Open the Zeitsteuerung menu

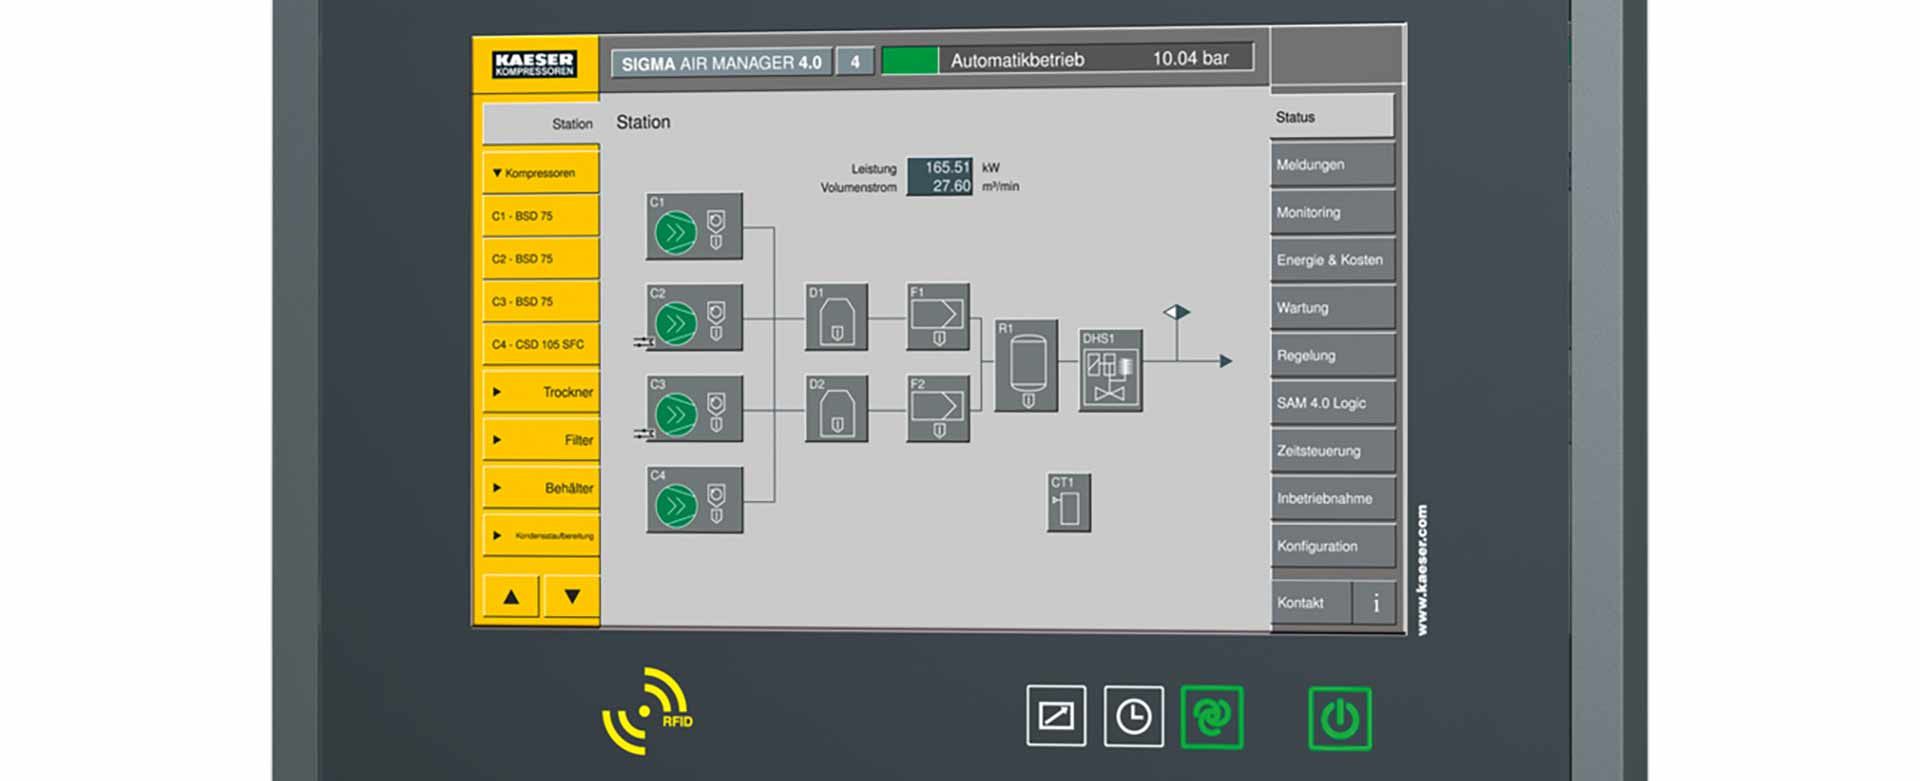point(1332,451)
